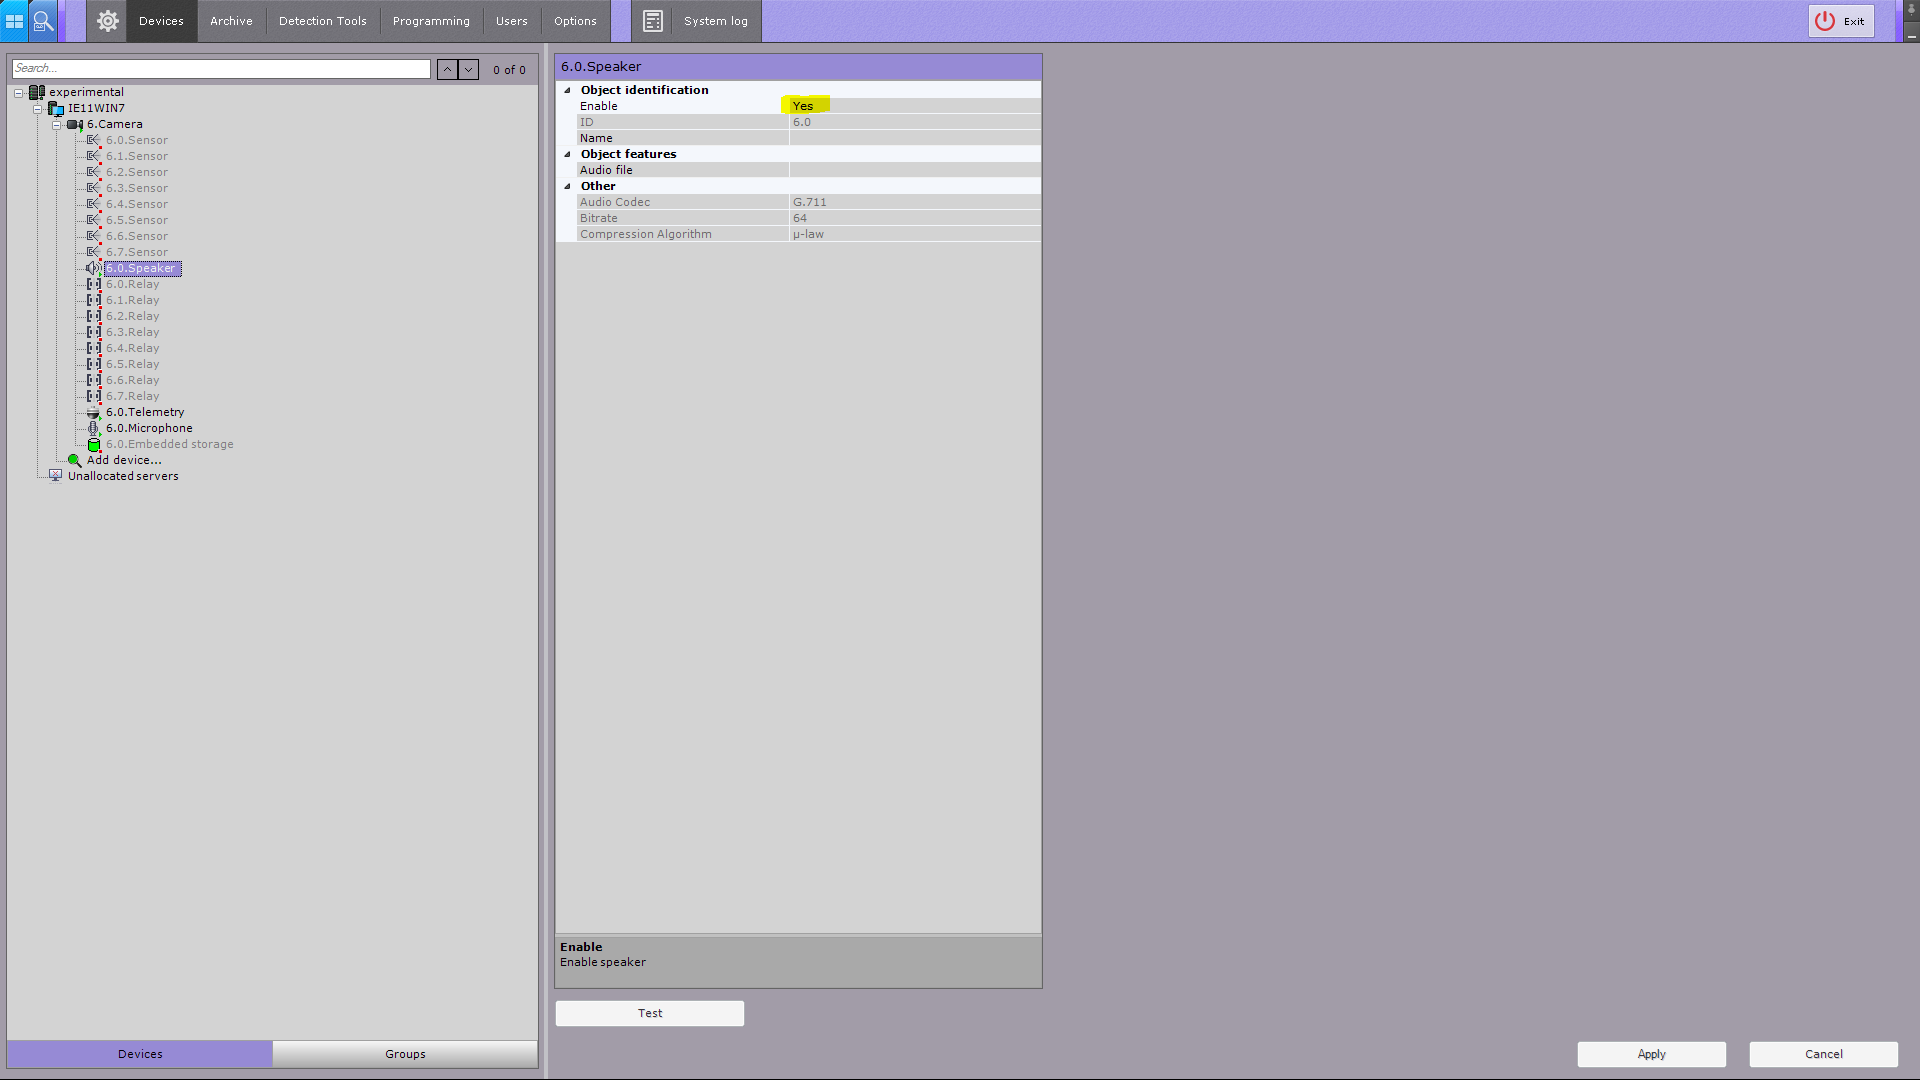
Task: Click the device Search input field
Action: coord(221,68)
